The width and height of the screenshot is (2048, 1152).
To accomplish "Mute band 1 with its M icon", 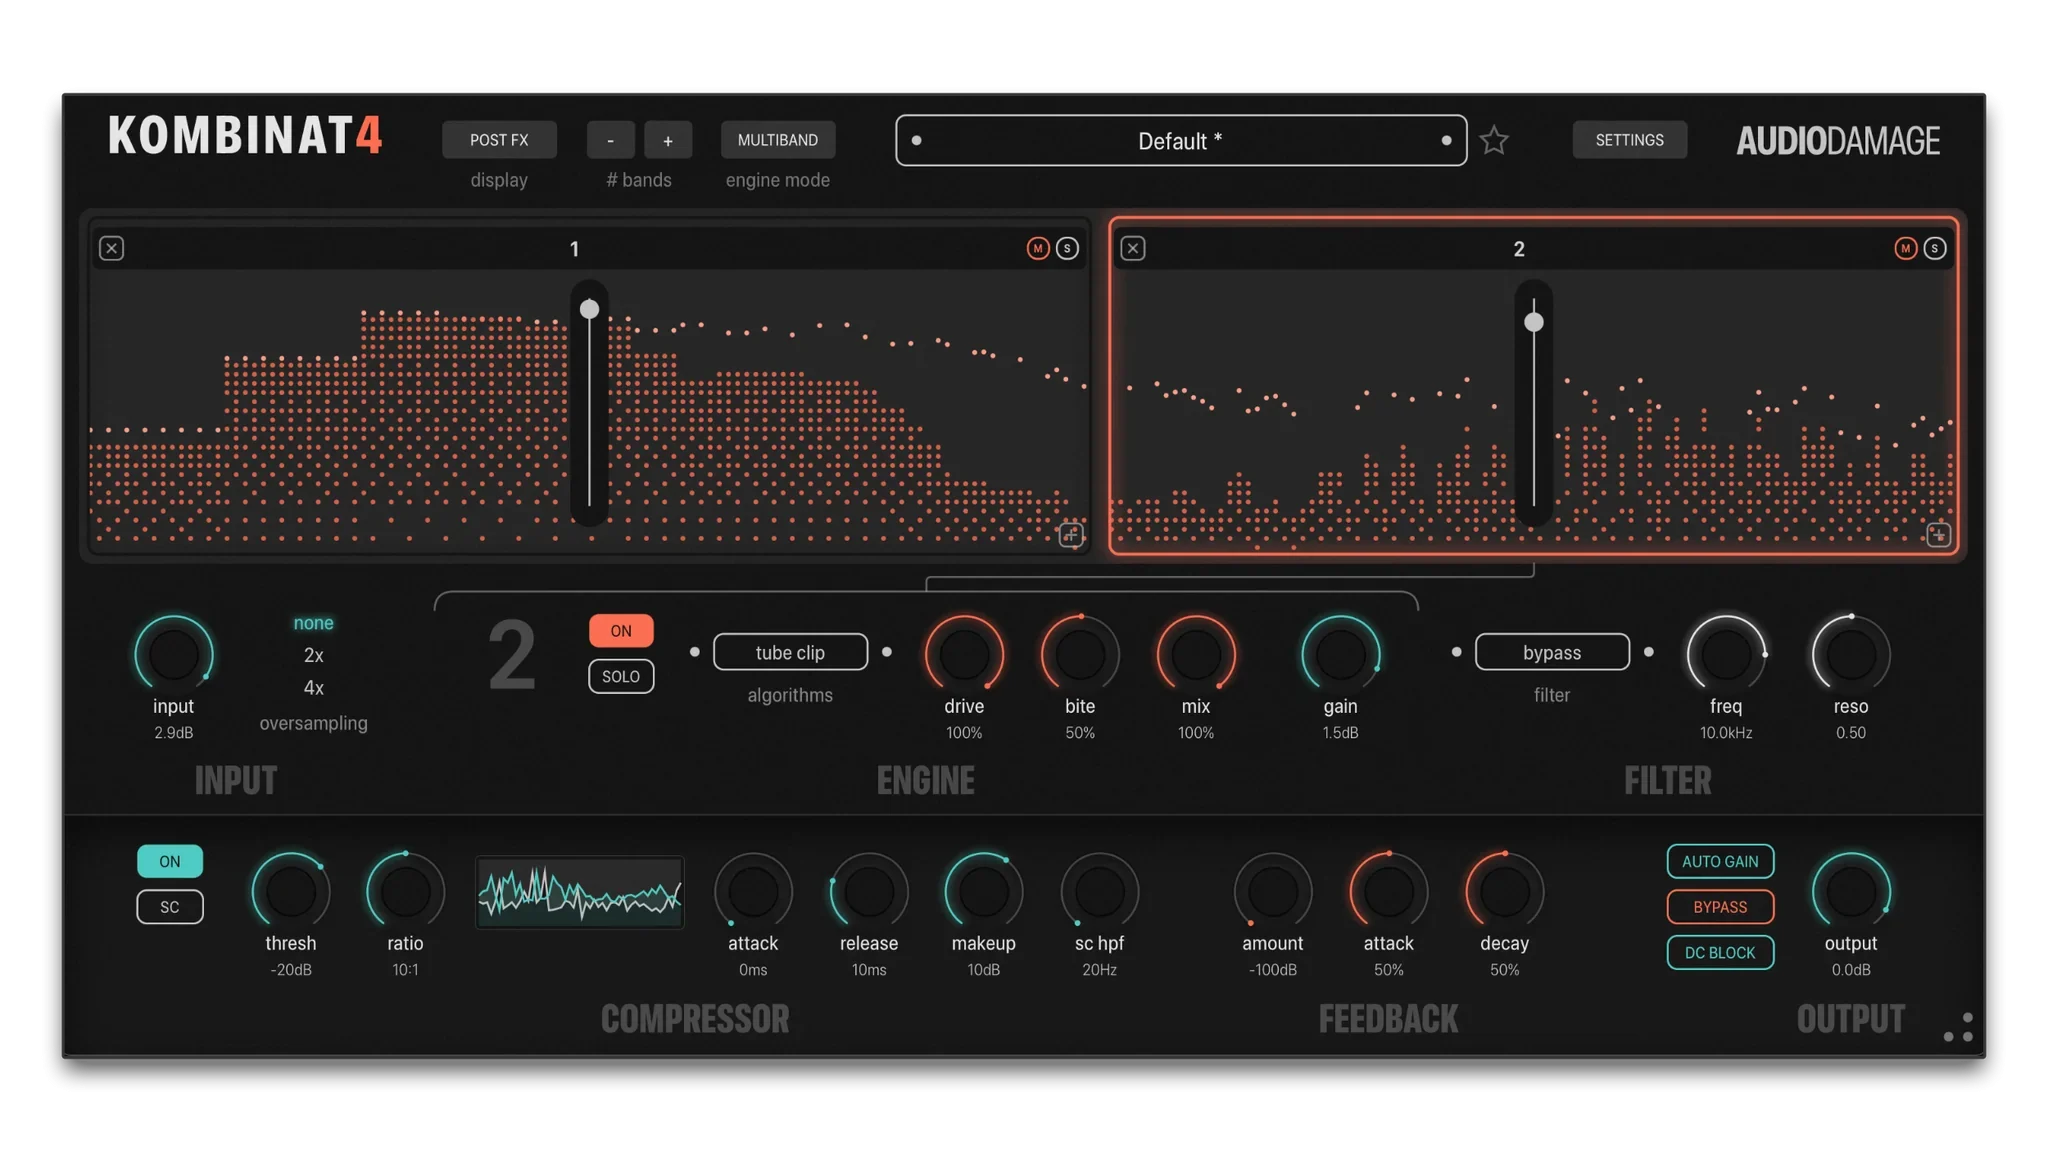I will (1038, 248).
